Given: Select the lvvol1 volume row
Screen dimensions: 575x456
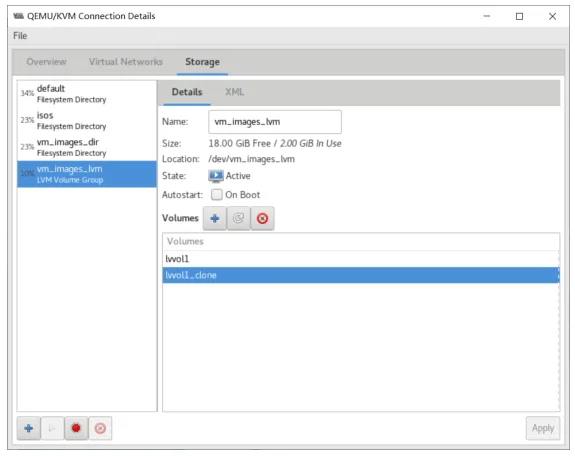Looking at the screenshot, I should 361,259.
